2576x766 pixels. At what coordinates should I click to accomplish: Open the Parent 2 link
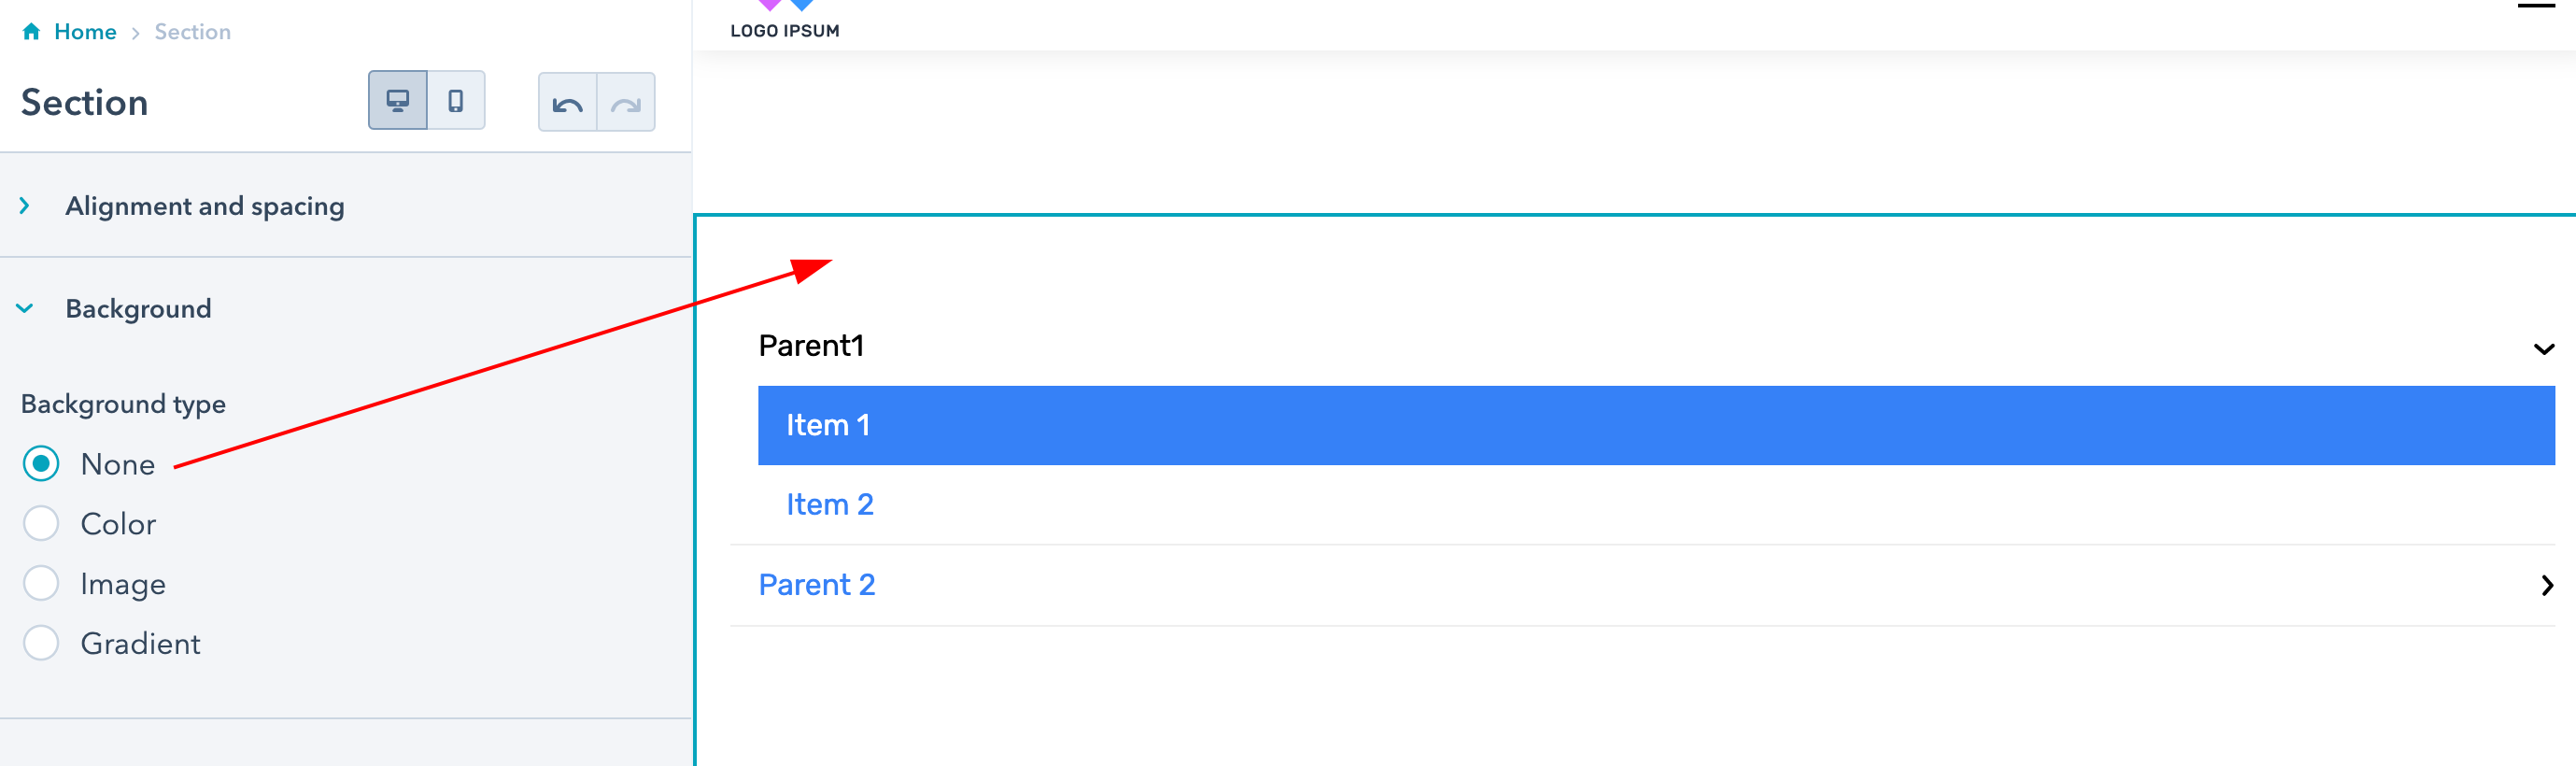click(x=817, y=585)
